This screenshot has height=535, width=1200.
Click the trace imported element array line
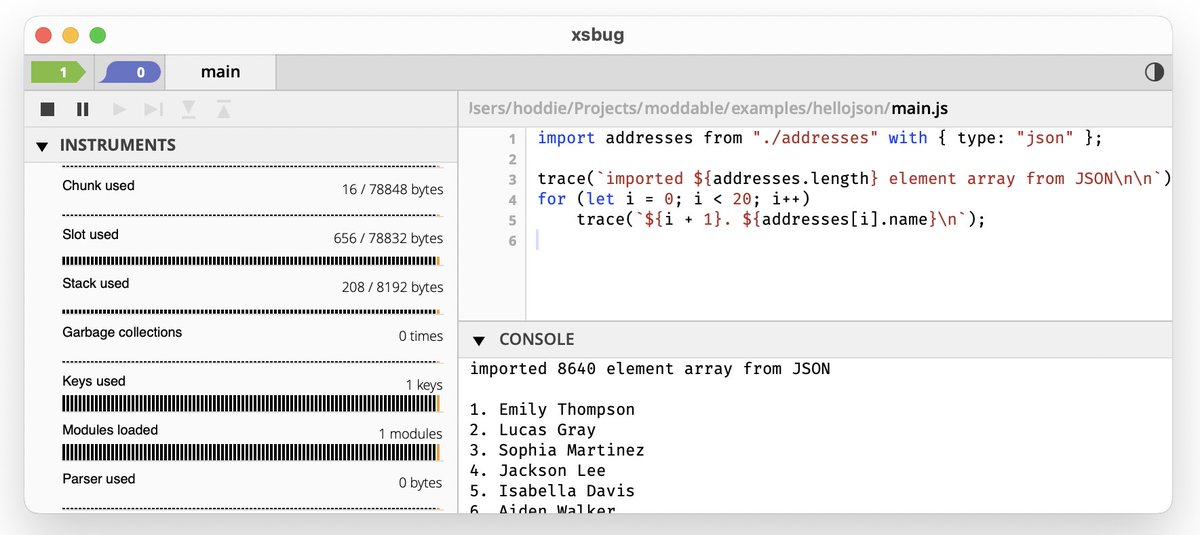click(854, 179)
